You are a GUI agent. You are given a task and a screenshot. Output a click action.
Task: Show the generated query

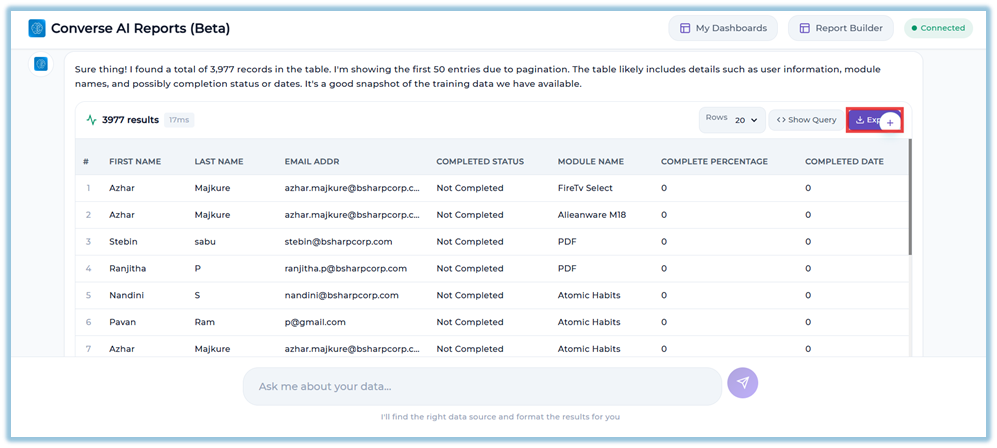tap(806, 120)
